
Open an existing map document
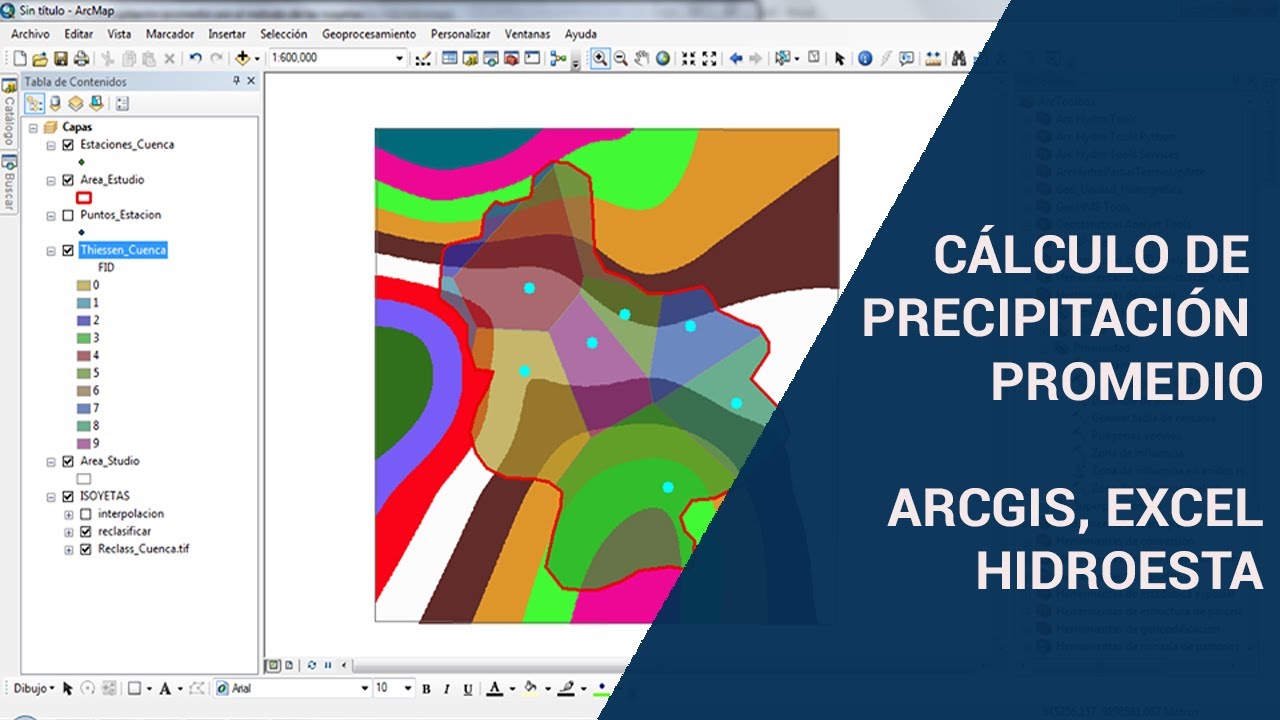41,59
